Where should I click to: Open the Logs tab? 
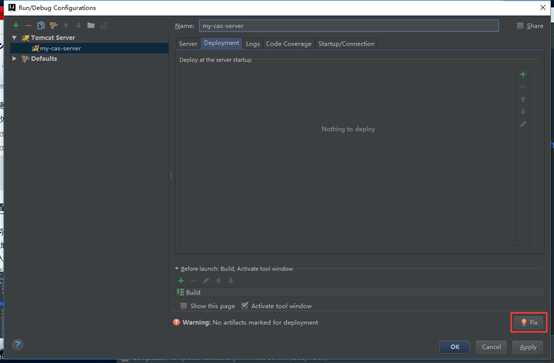point(253,44)
